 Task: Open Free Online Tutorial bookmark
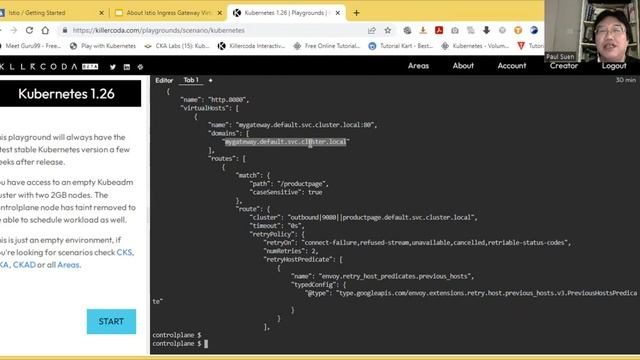point(327,46)
